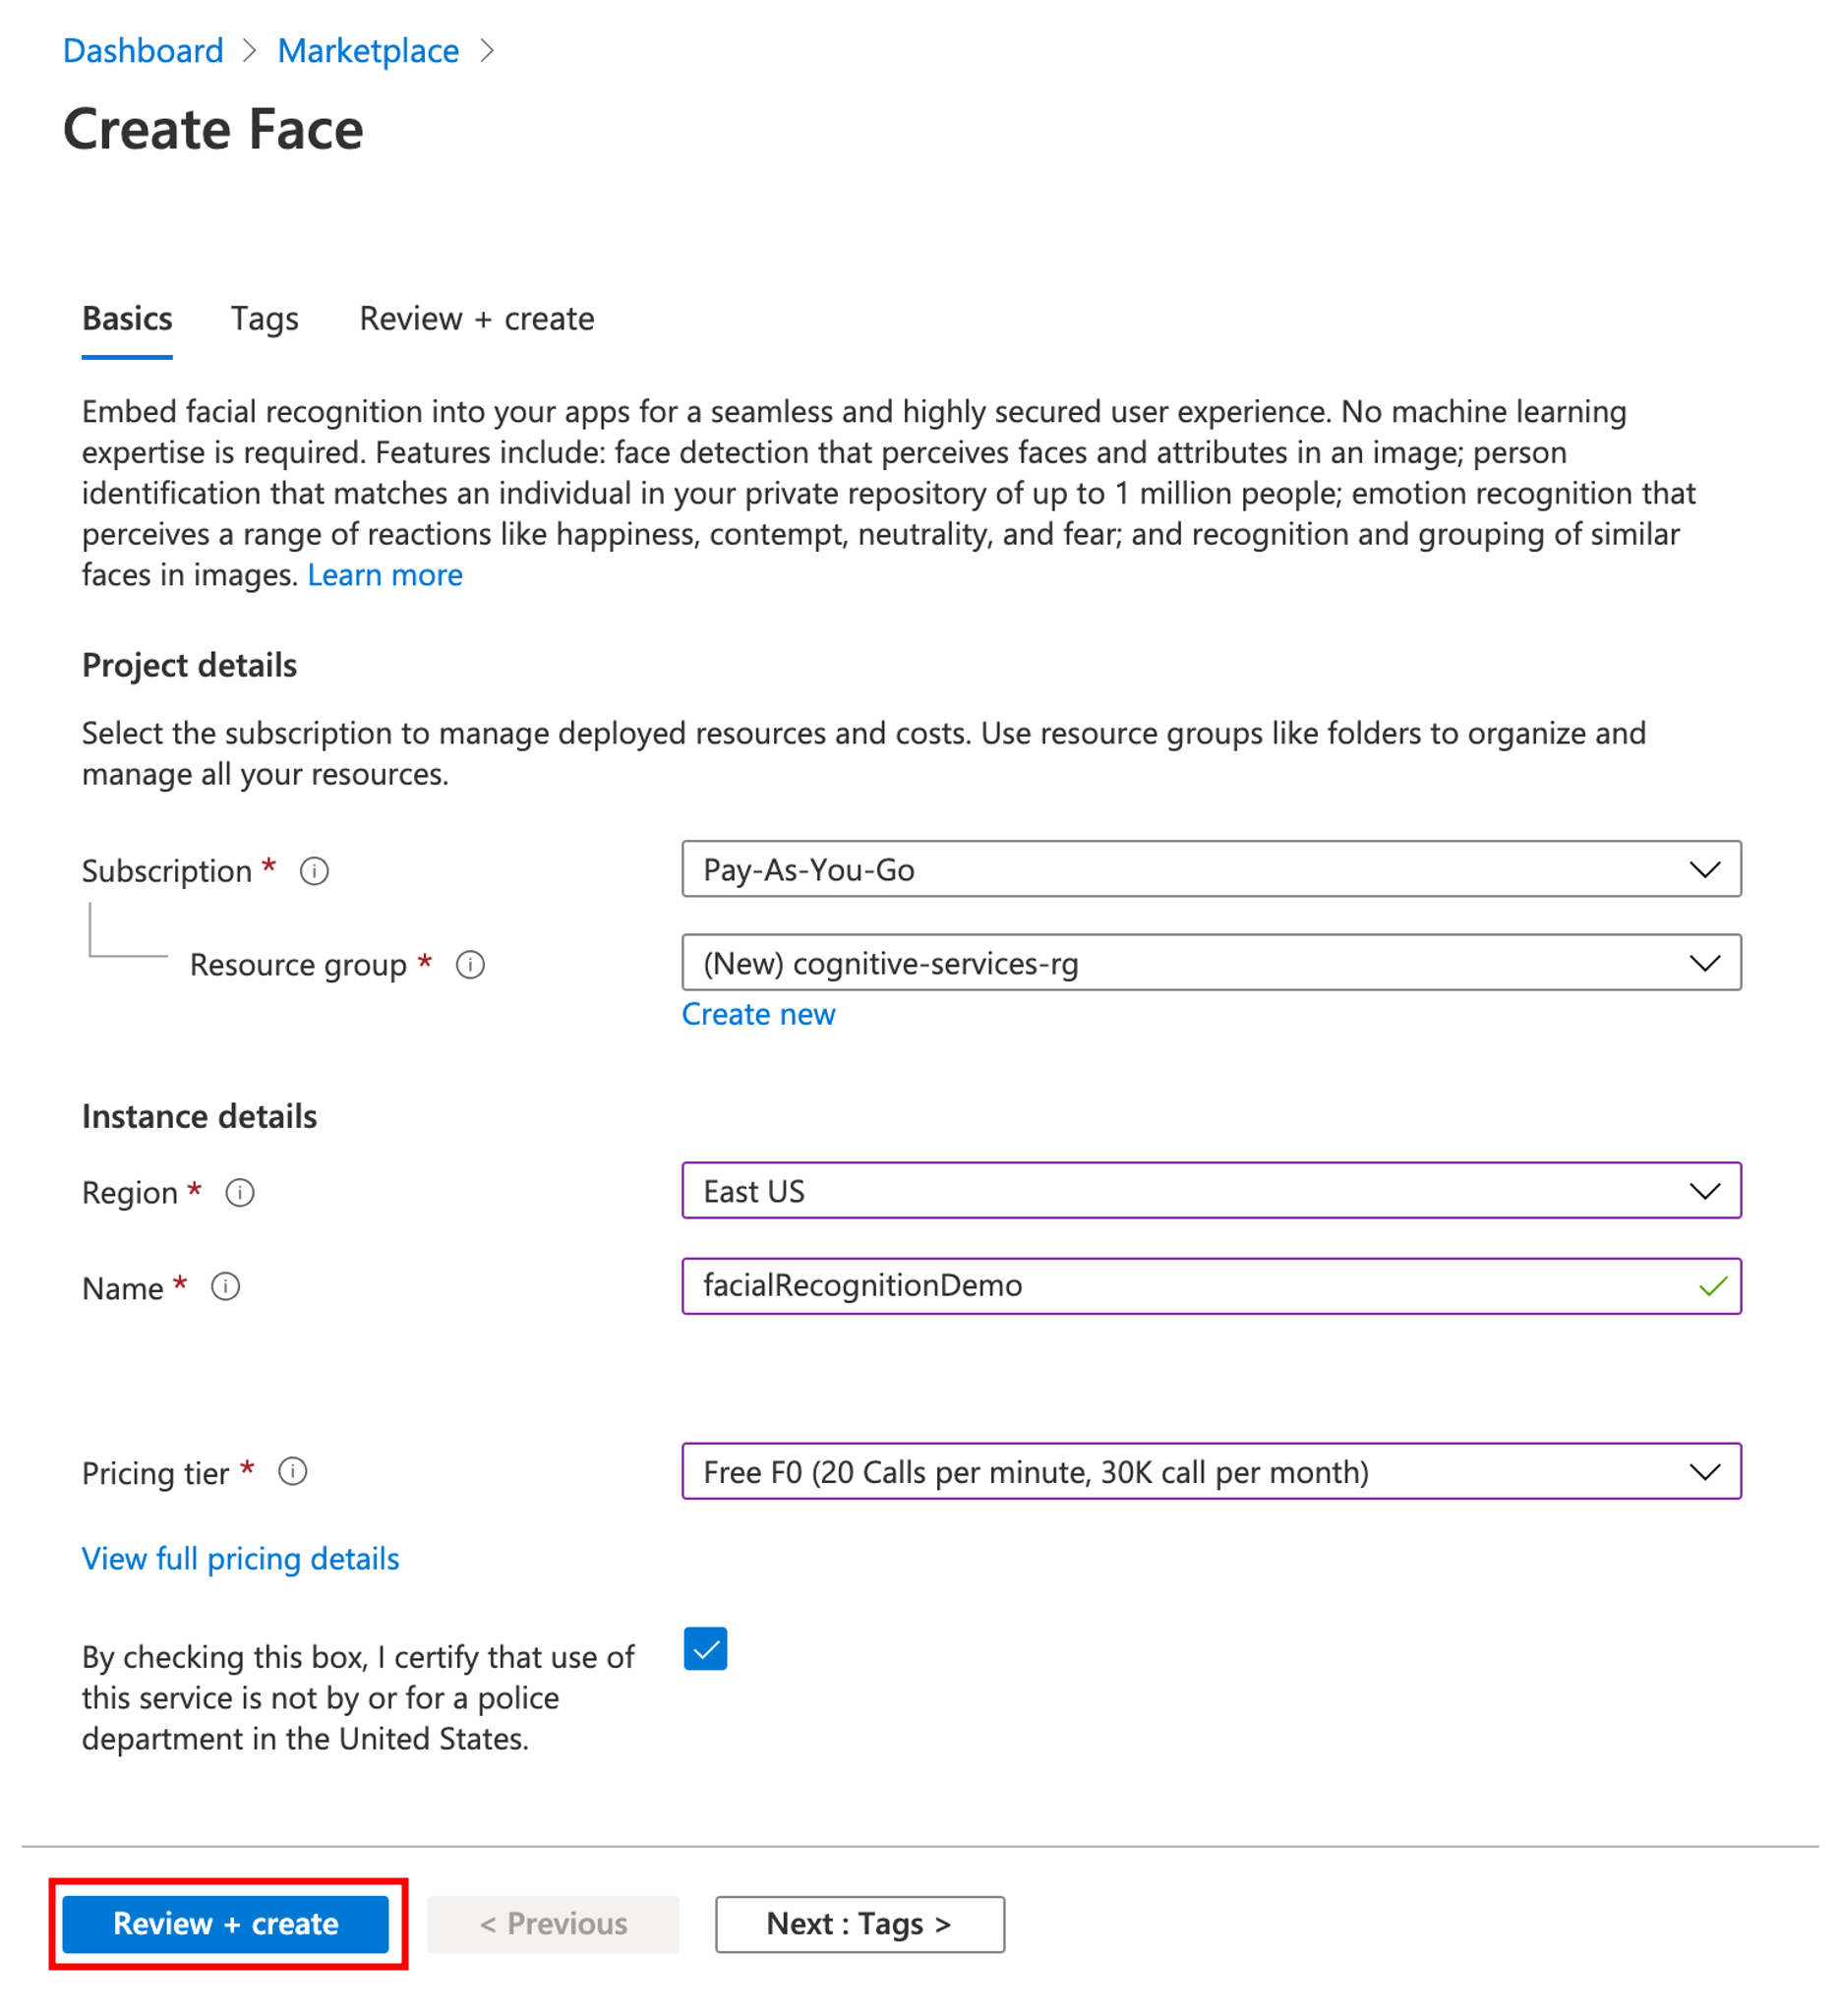Select the Review + create tab
The height and width of the screenshot is (2016, 1839).
click(477, 318)
